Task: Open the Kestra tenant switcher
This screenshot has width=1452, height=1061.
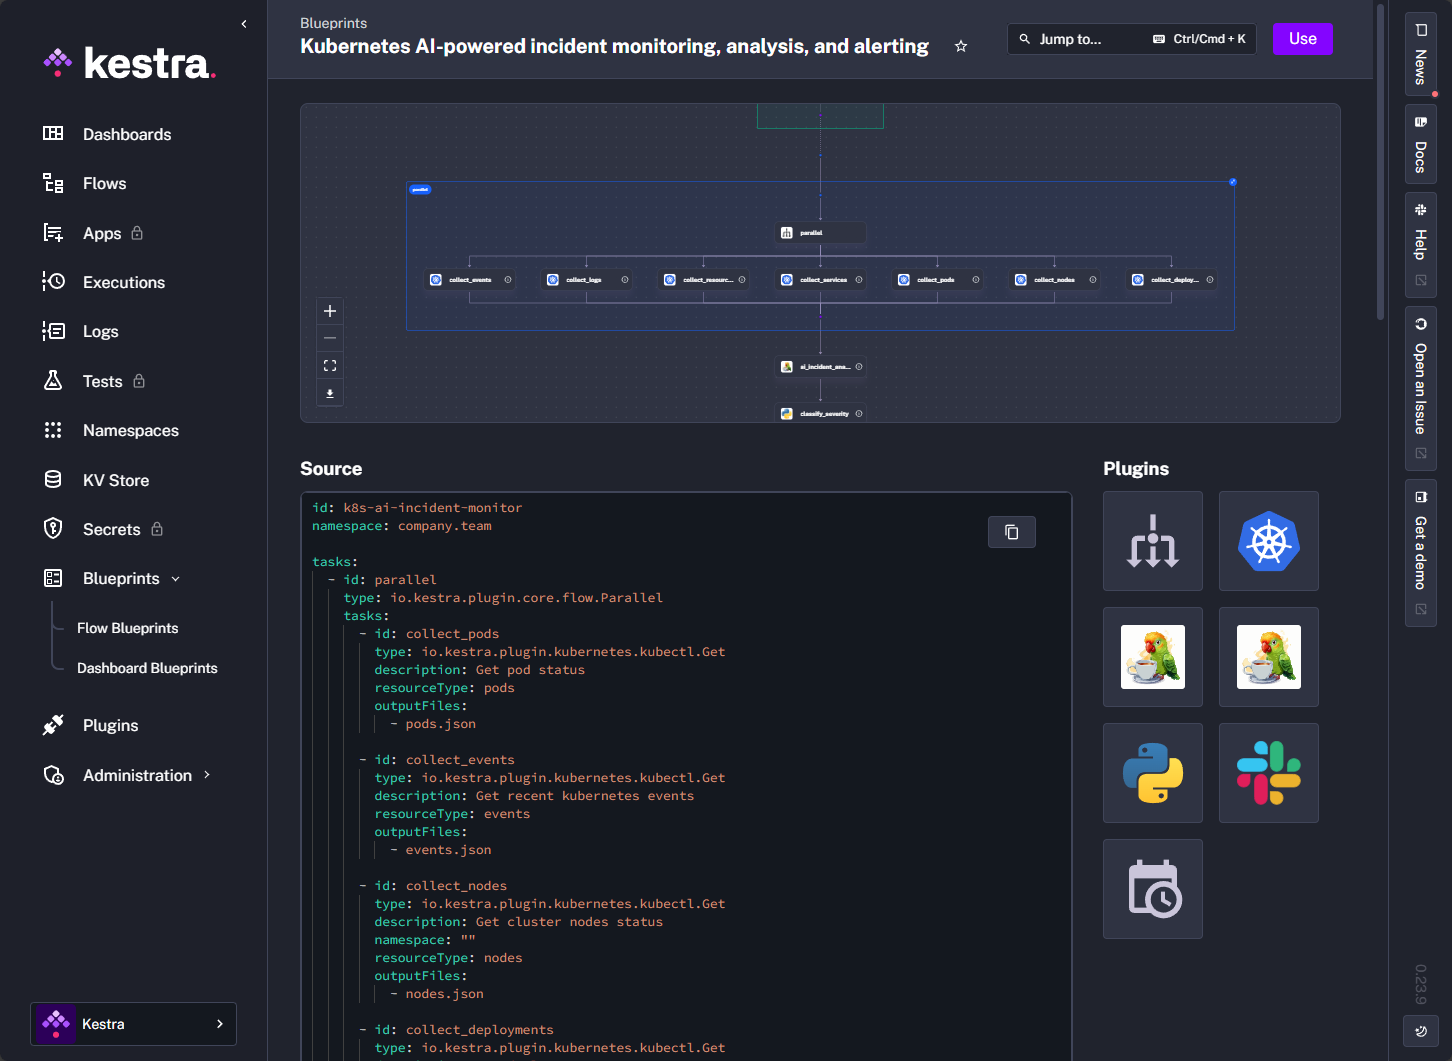Action: tap(134, 1024)
